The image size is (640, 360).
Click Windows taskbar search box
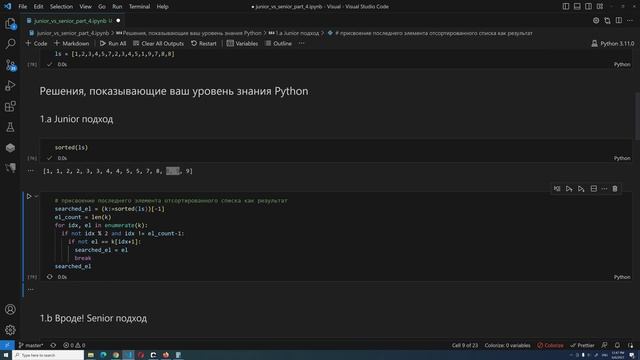[48, 355]
